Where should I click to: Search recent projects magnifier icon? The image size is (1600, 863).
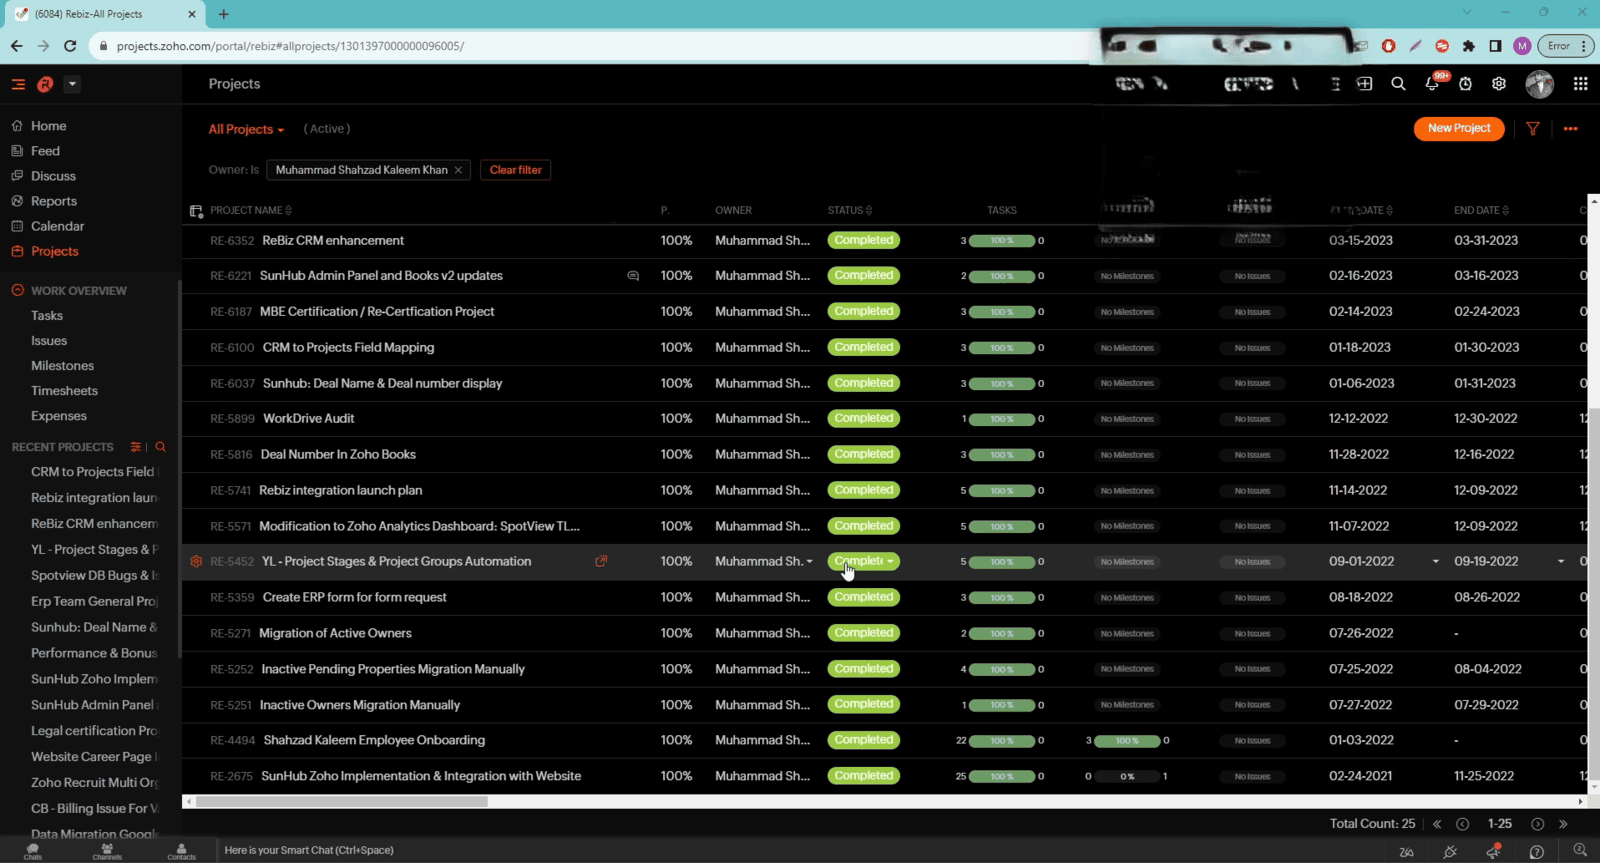pos(160,447)
